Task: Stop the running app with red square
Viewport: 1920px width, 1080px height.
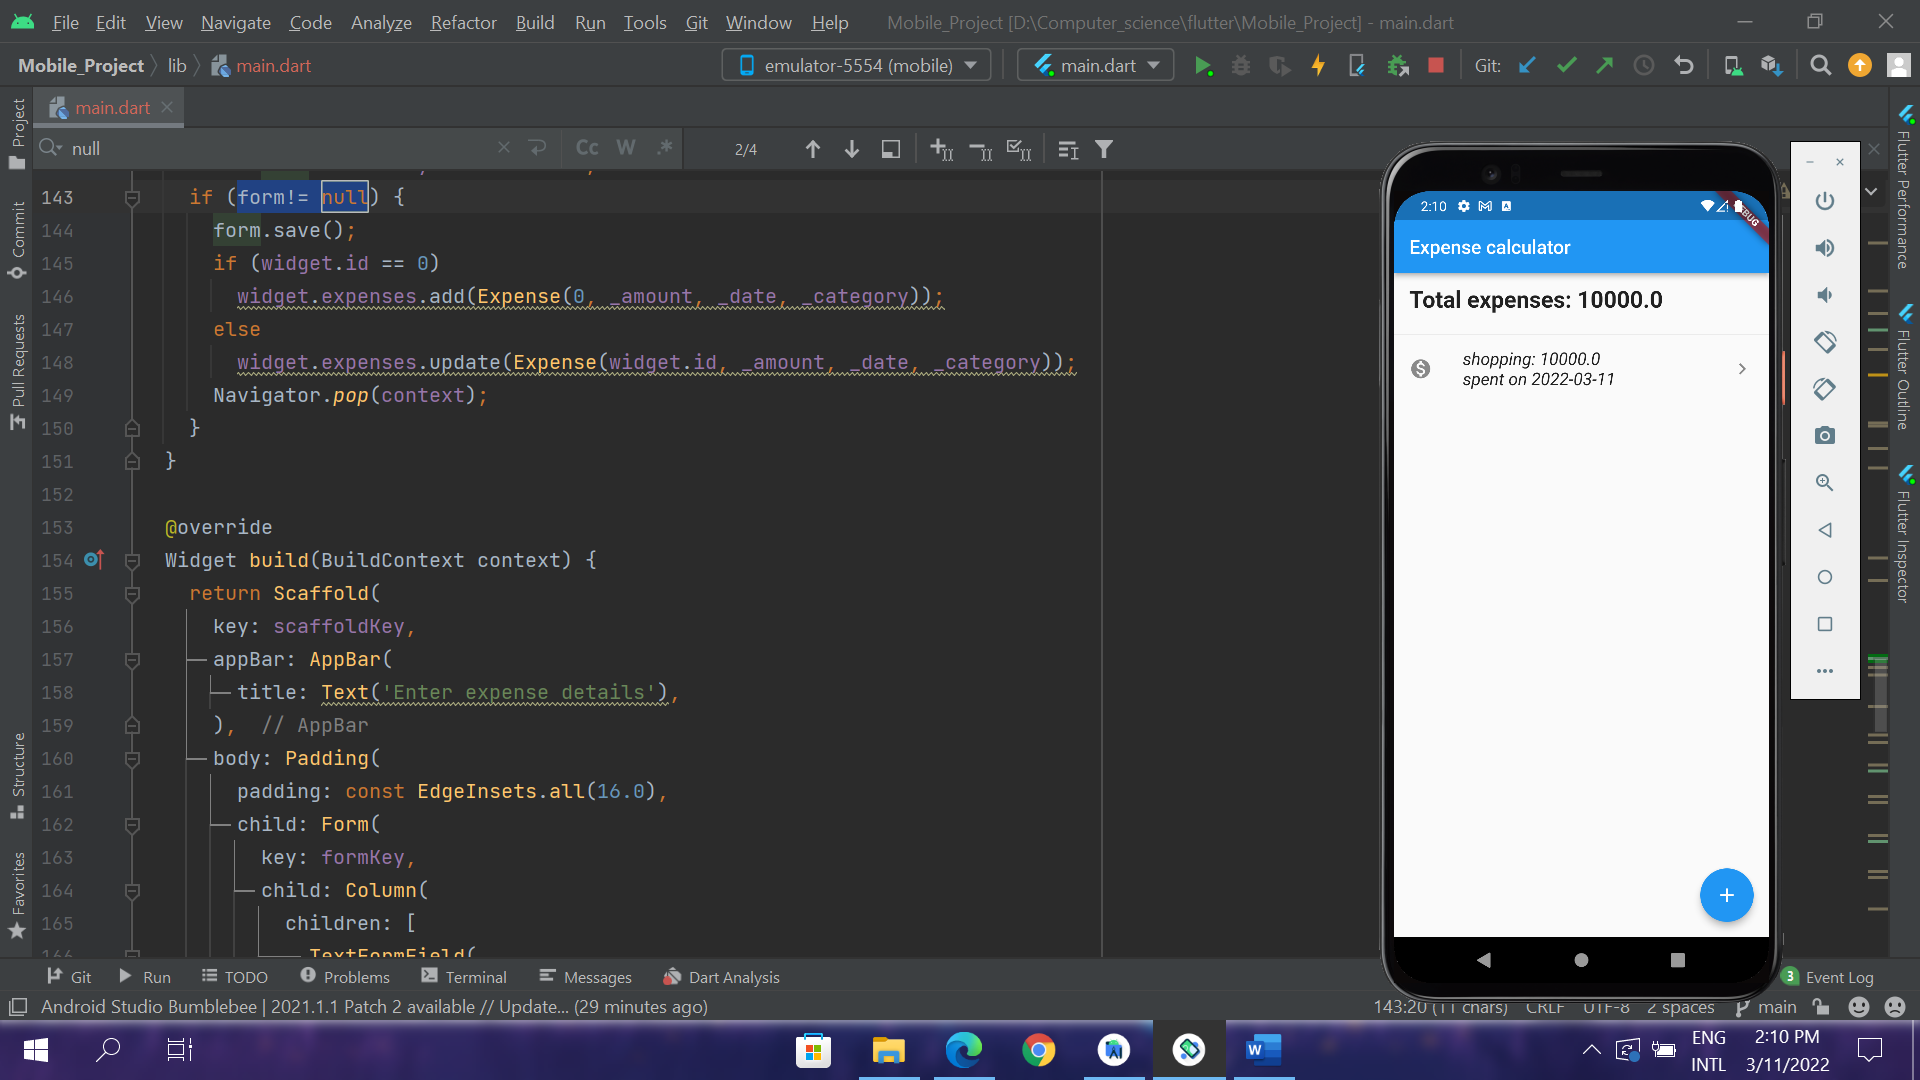Action: click(1436, 66)
